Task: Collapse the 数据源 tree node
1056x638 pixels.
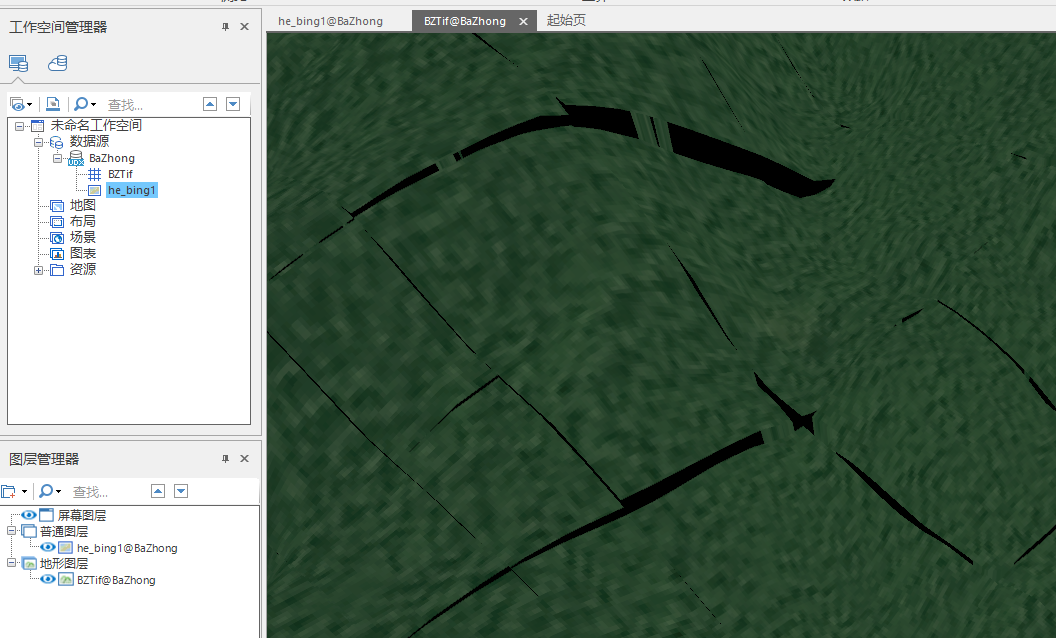Action: pyautogui.click(x=38, y=142)
